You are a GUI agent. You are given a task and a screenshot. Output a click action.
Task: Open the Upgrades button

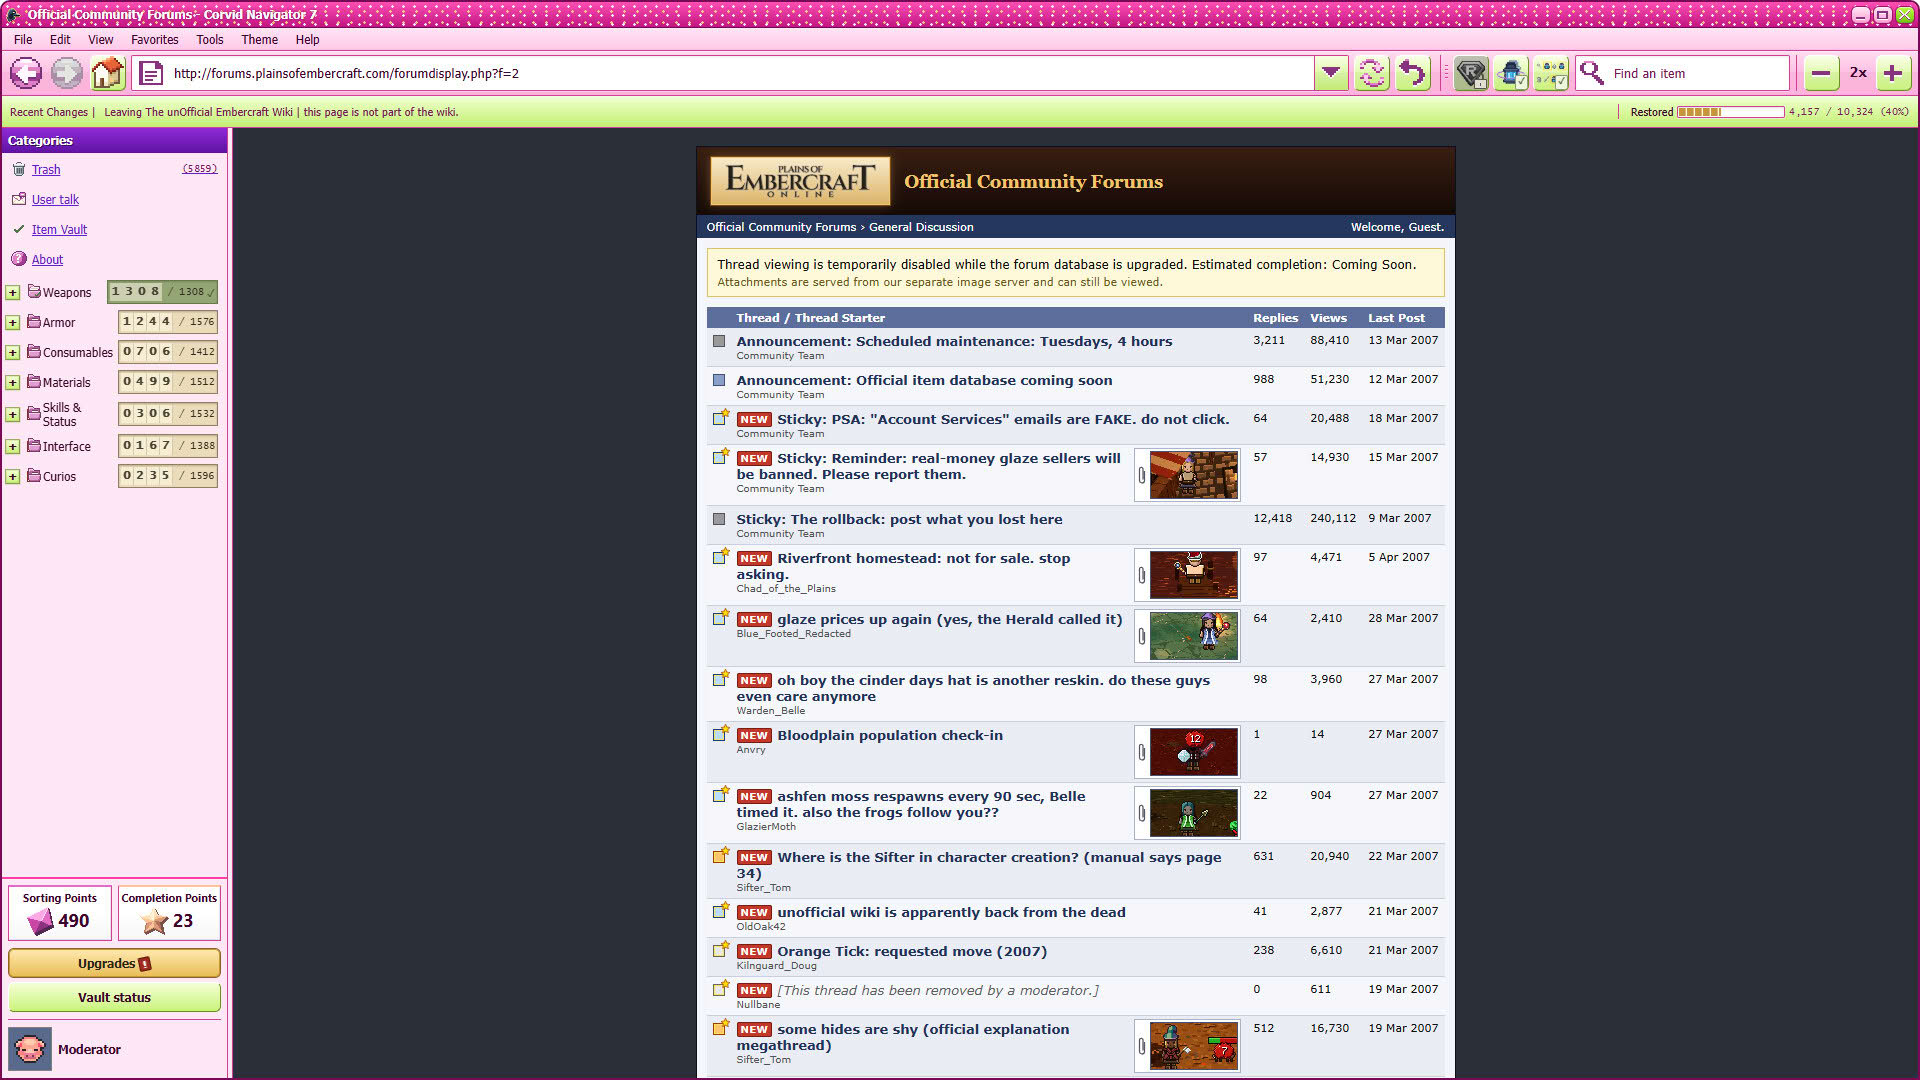pos(114,963)
